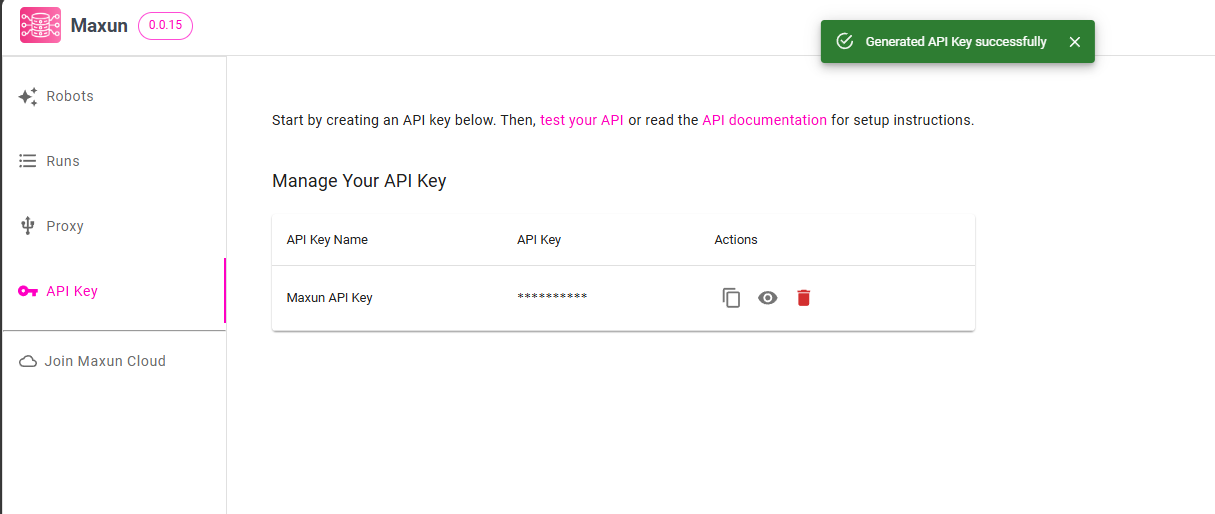Click the "Maxun API Key" name cell
Viewport: 1215px width, 514px height.
[x=329, y=298]
